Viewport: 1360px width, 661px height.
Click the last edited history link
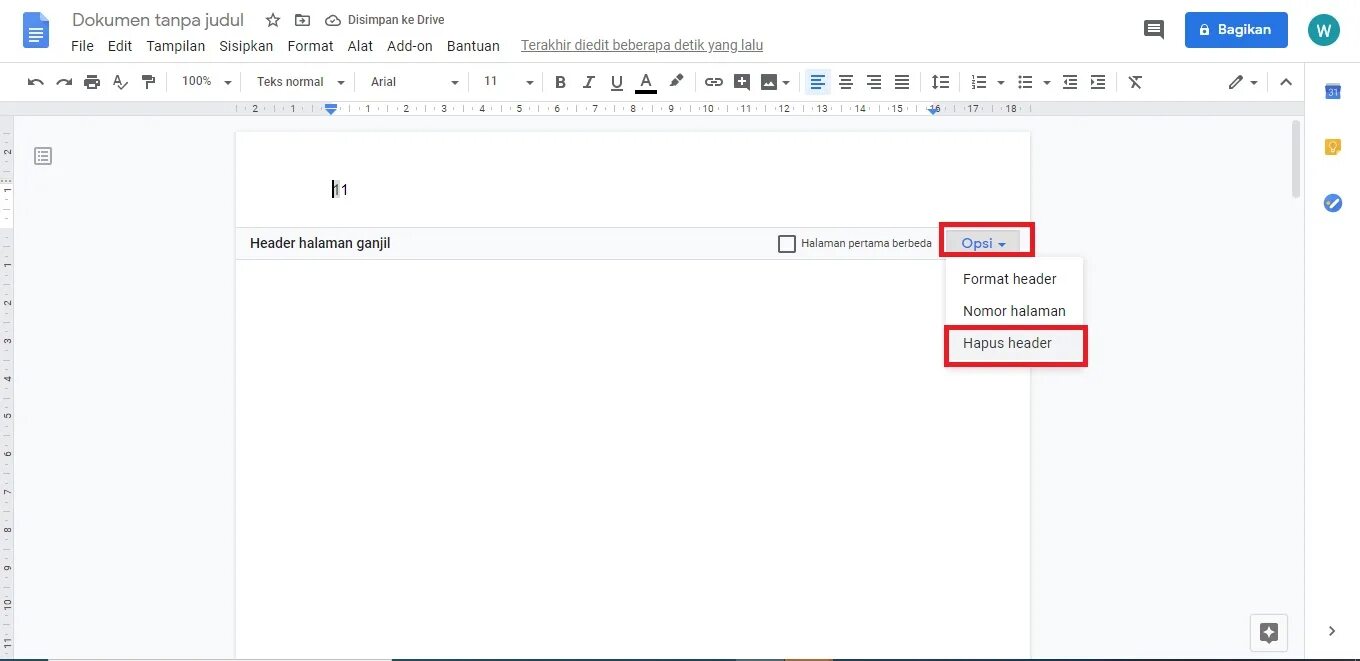tap(642, 46)
